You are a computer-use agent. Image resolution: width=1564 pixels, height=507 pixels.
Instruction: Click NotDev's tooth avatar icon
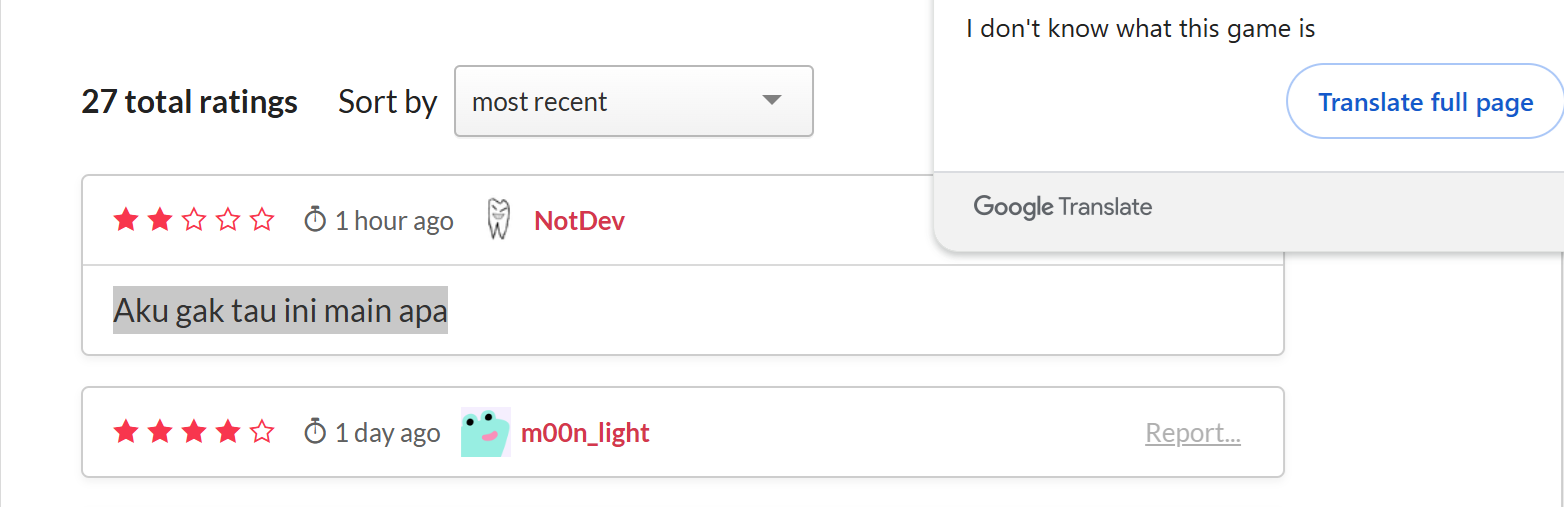pyautogui.click(x=498, y=219)
